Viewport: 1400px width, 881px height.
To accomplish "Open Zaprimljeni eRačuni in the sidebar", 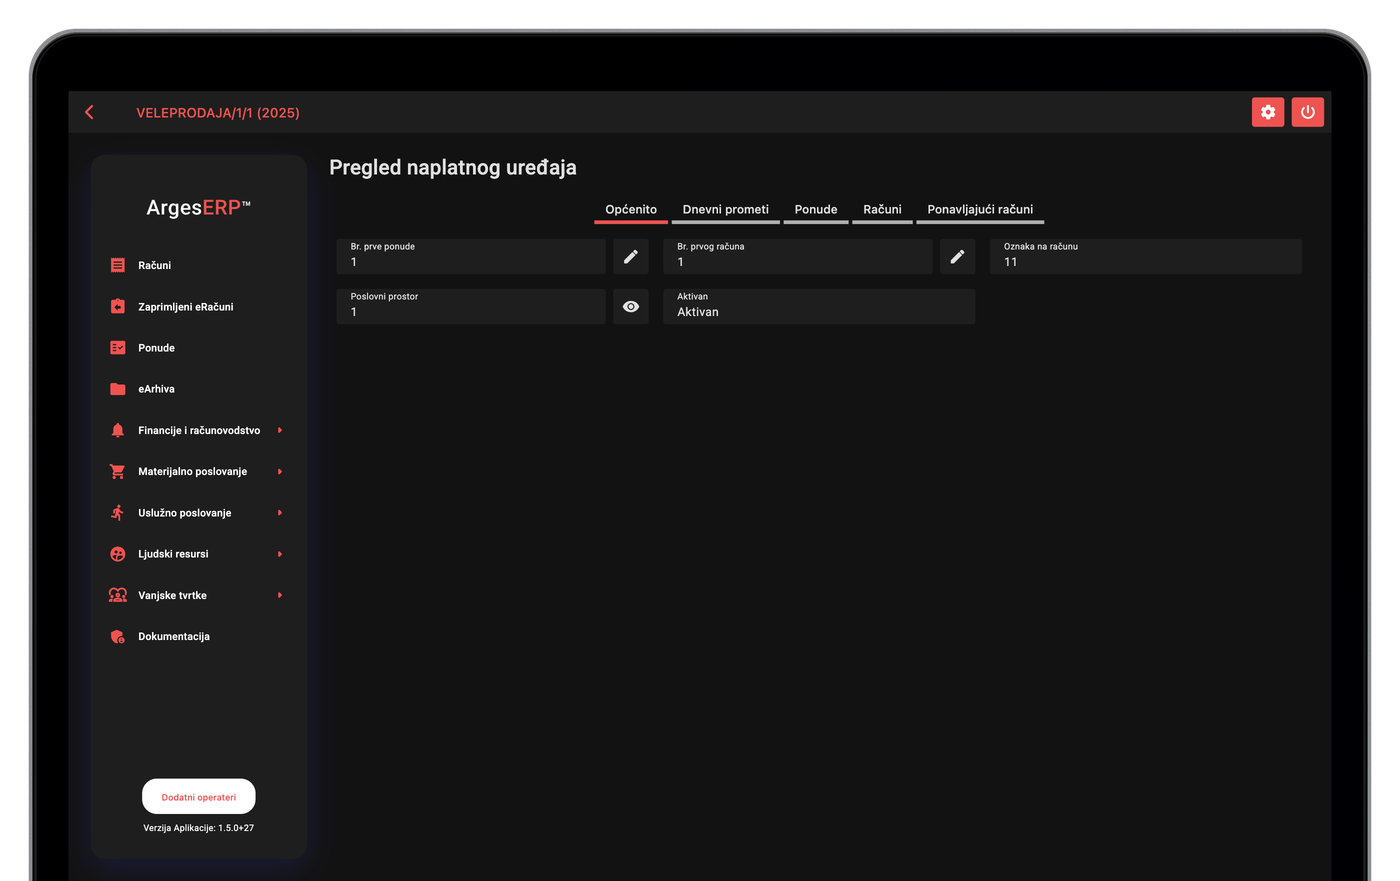I will (186, 307).
